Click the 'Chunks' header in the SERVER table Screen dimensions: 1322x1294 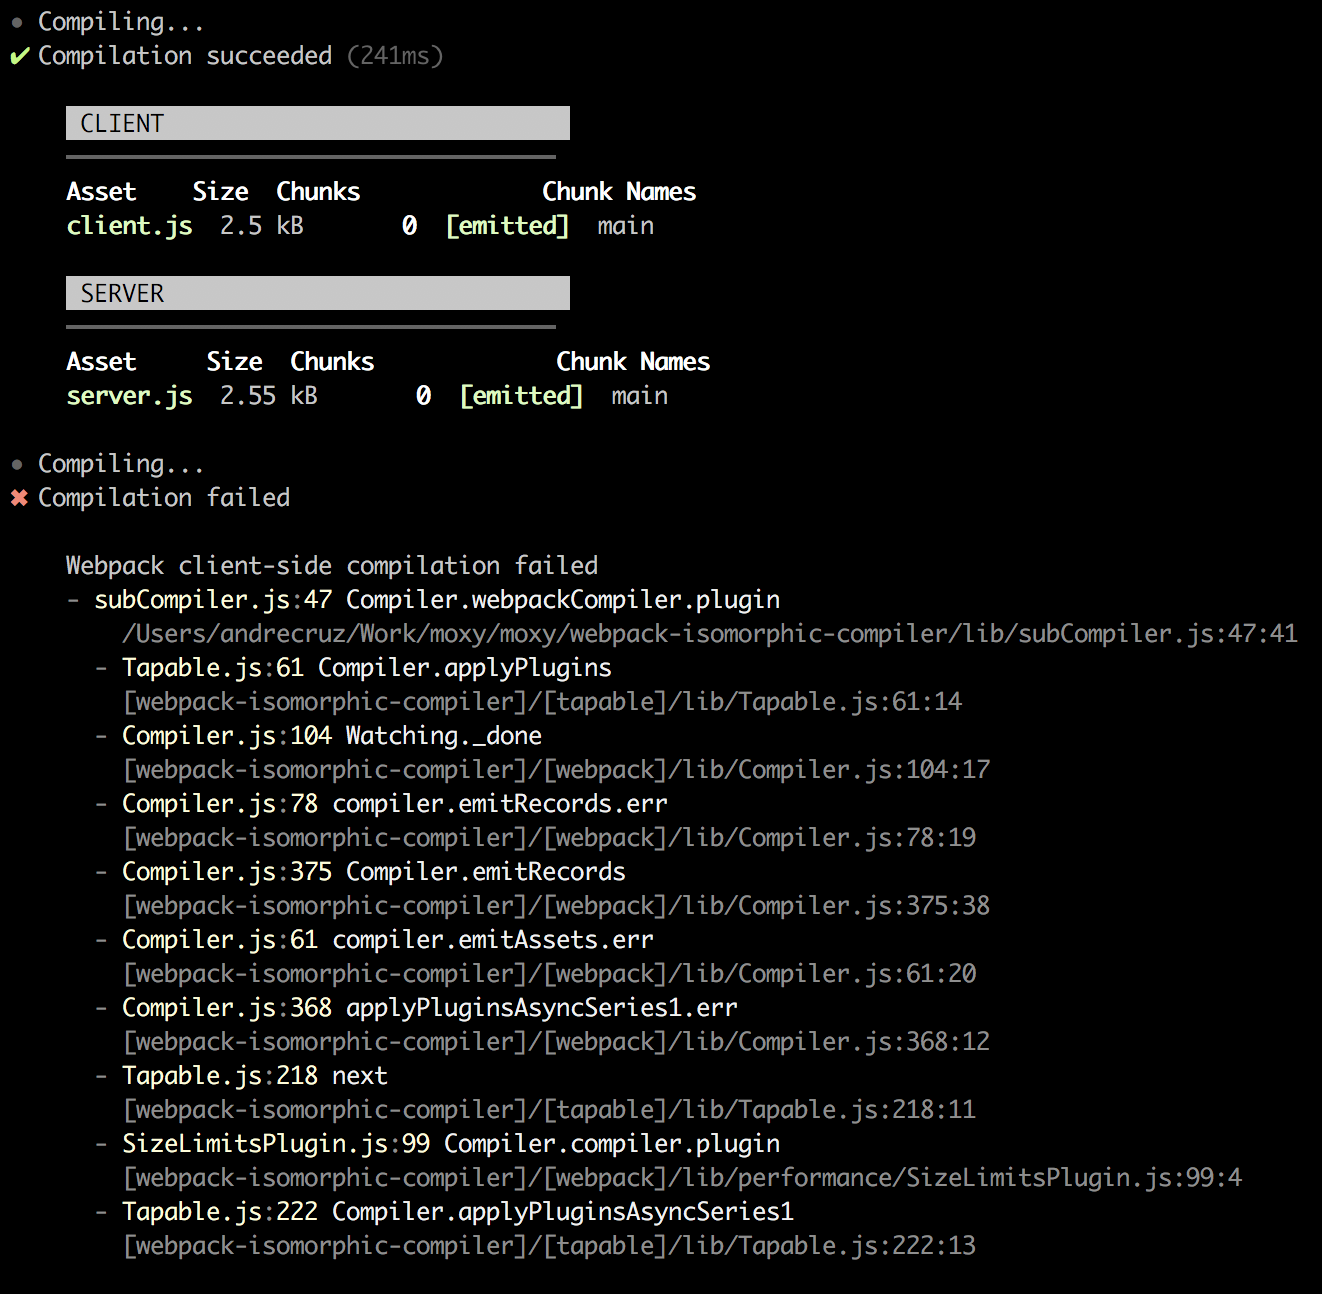pos(332,362)
